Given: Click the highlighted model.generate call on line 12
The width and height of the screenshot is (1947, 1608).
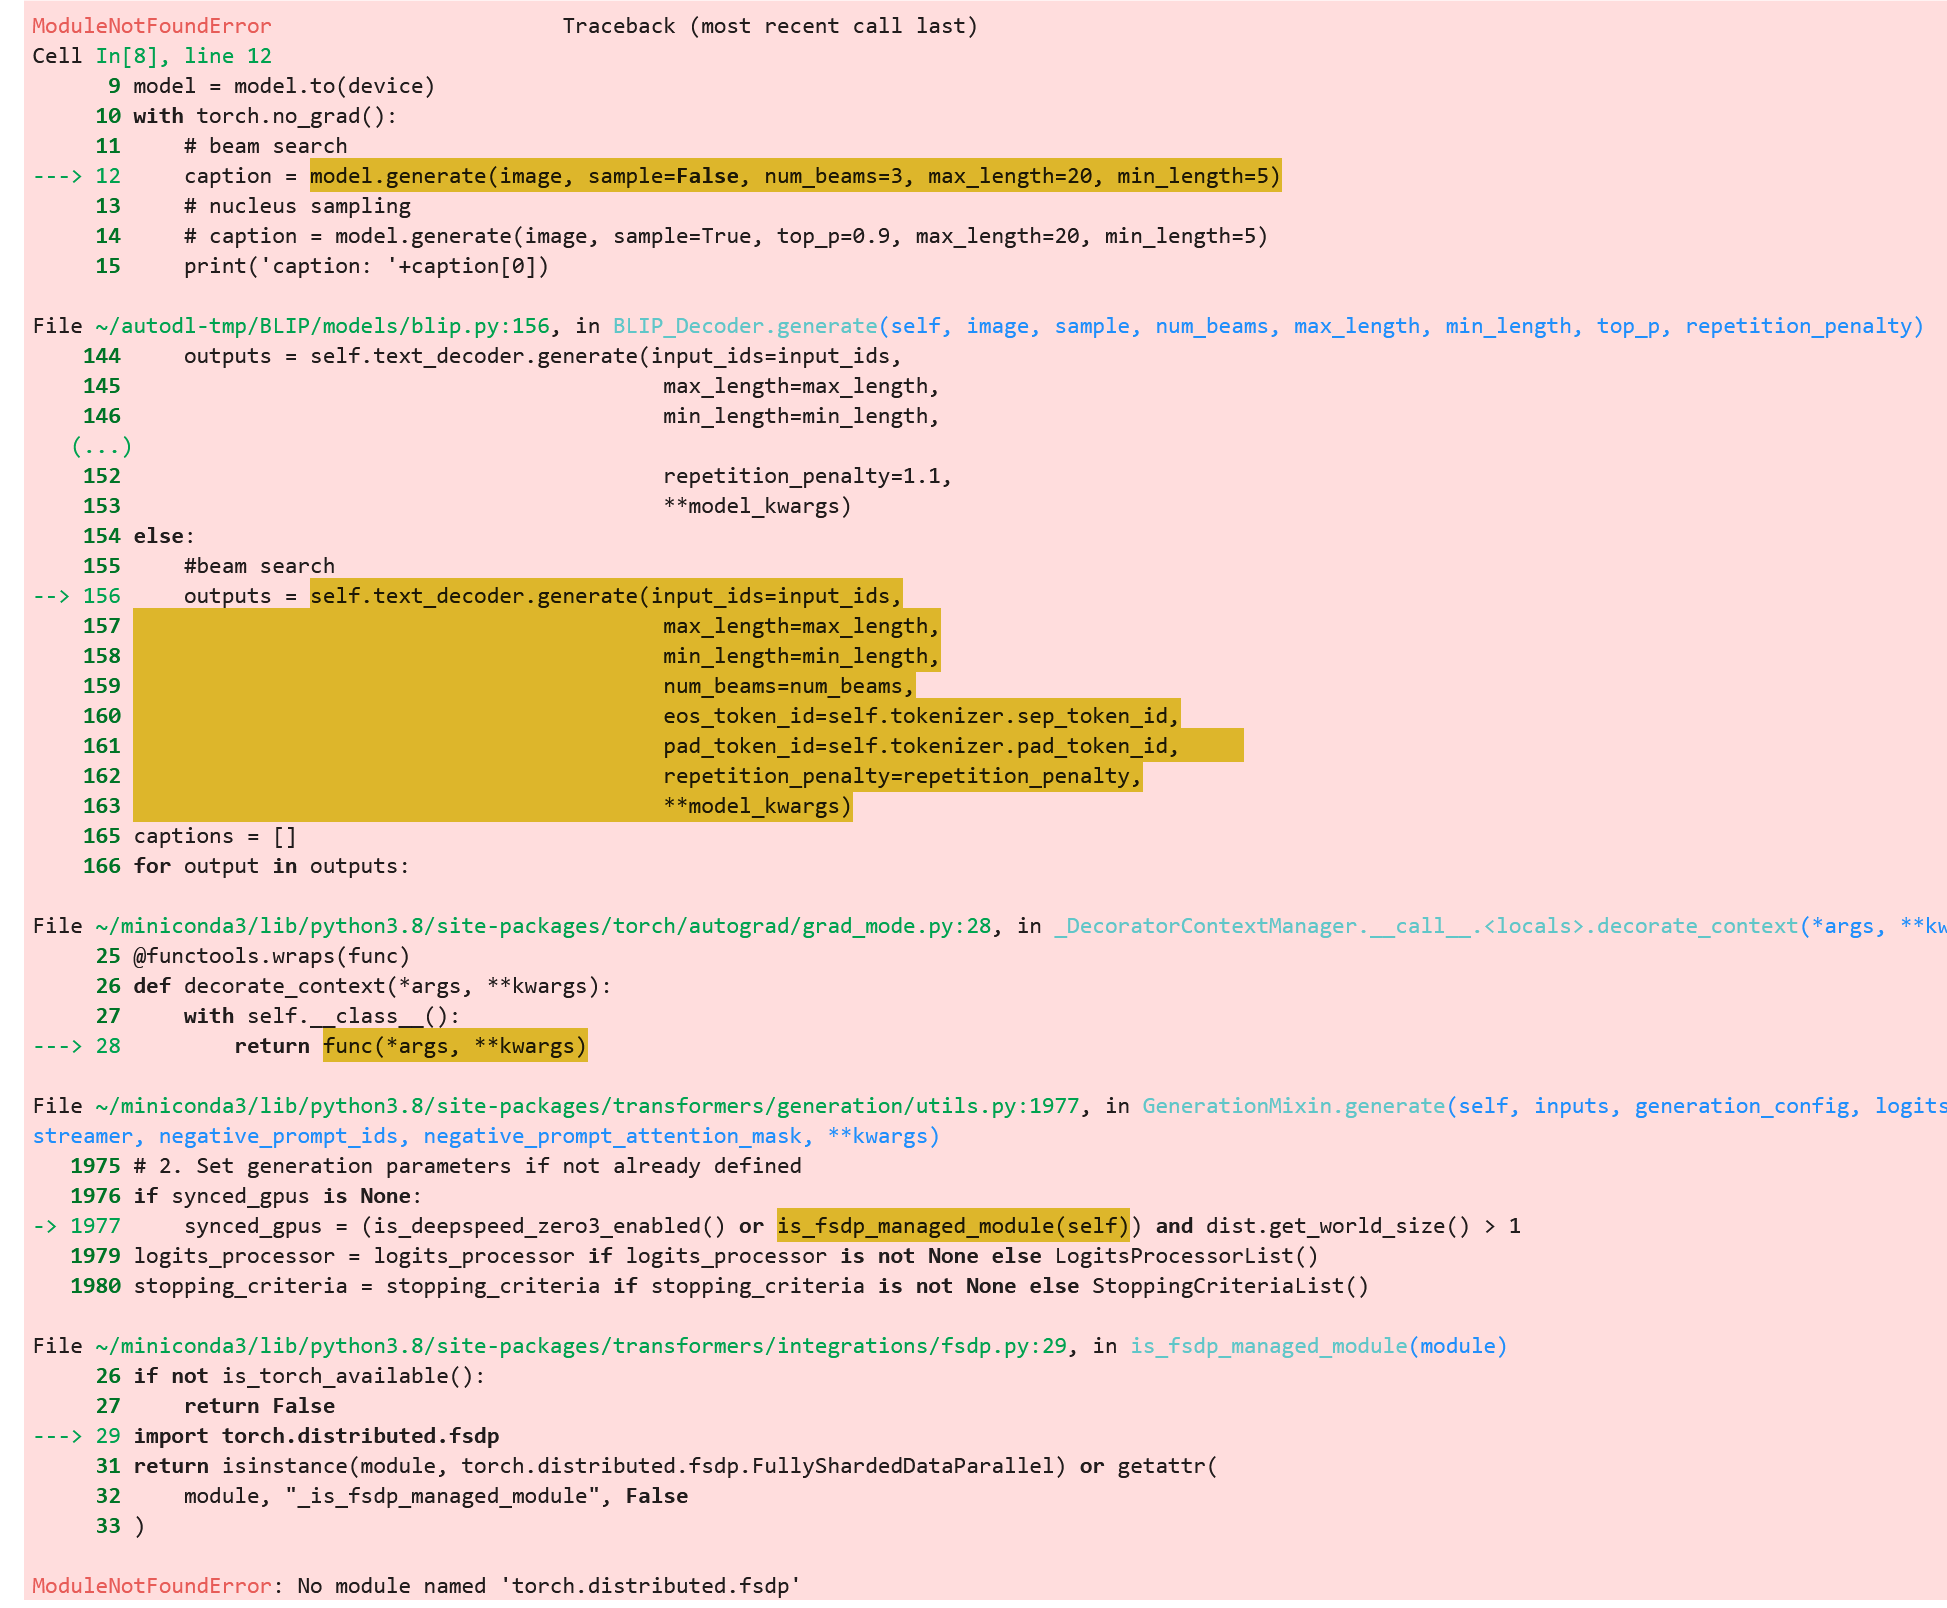Looking at the screenshot, I should point(795,176).
